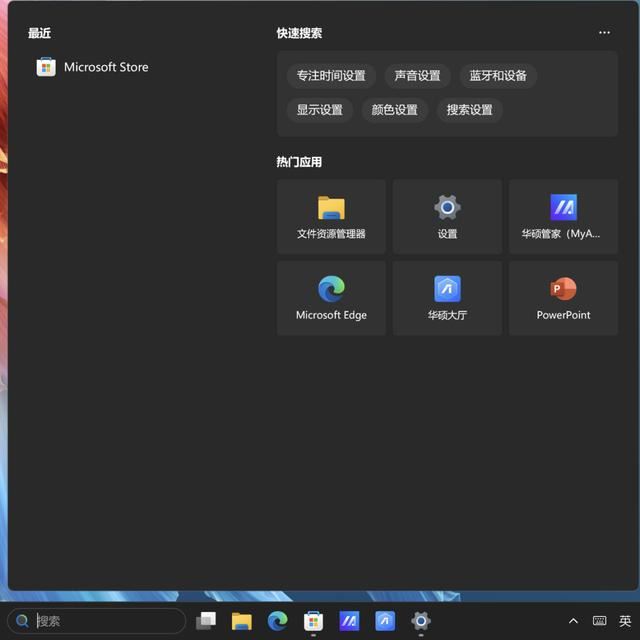Open File Explorer from the taskbar
Viewport: 640px width, 640px height.
(x=242, y=621)
